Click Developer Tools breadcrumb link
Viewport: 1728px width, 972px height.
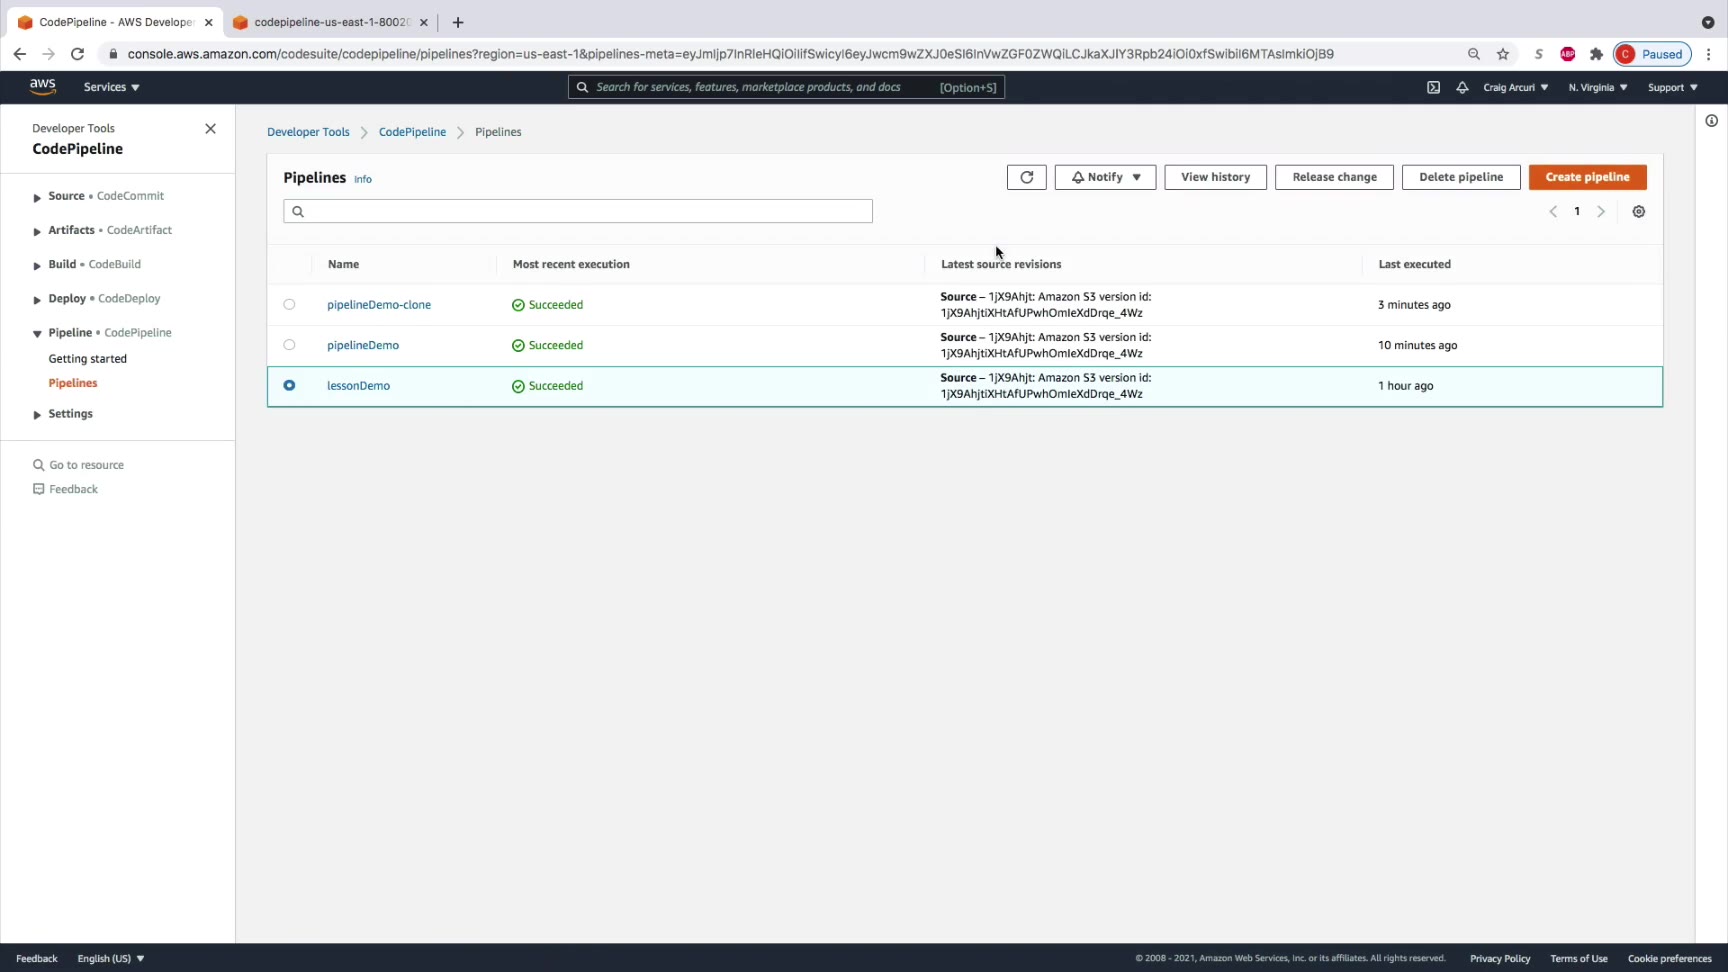[308, 132]
